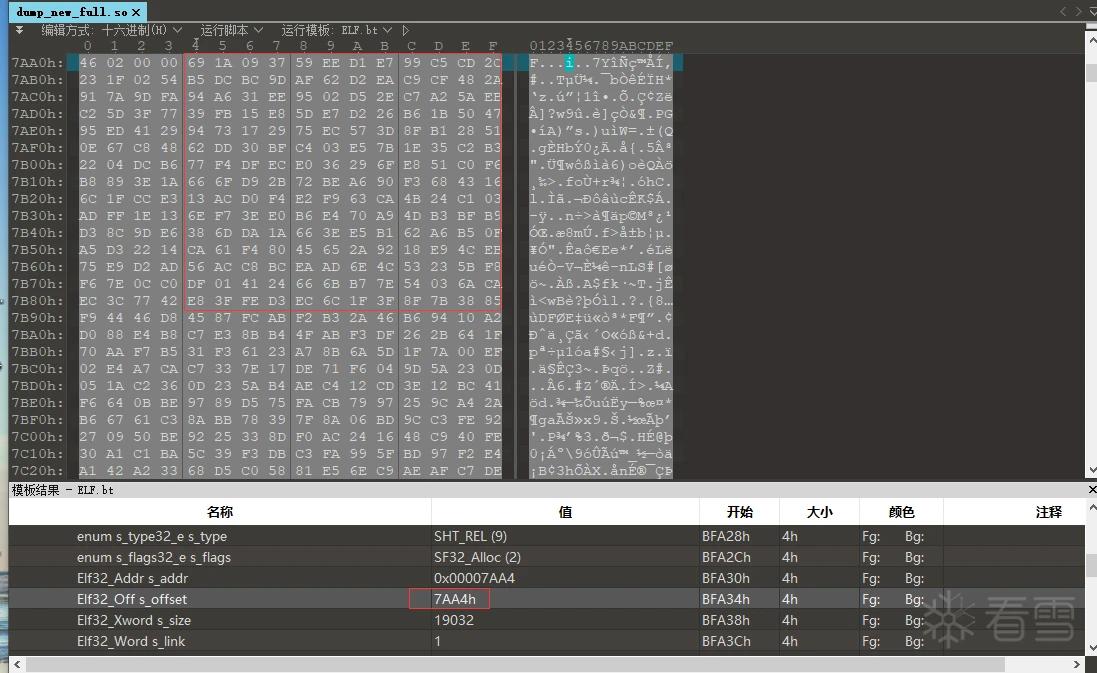Close the dump_new_full.so tab
The height and width of the screenshot is (673, 1097).
click(x=136, y=12)
